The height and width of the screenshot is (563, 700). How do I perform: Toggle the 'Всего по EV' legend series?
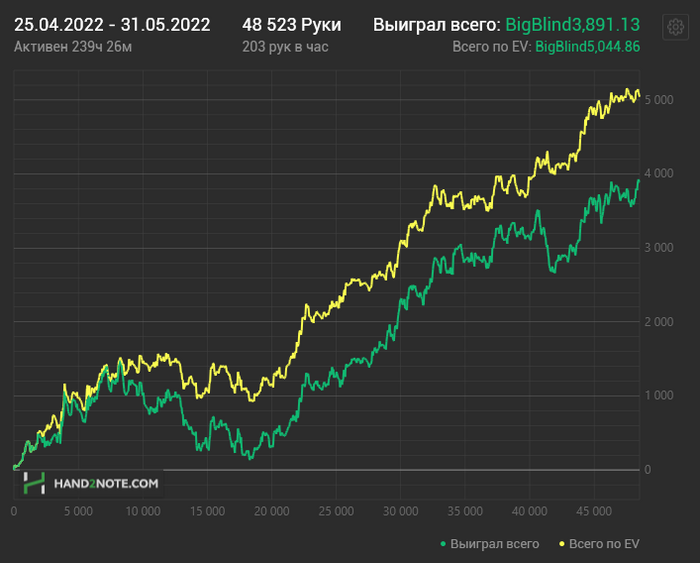point(600,544)
